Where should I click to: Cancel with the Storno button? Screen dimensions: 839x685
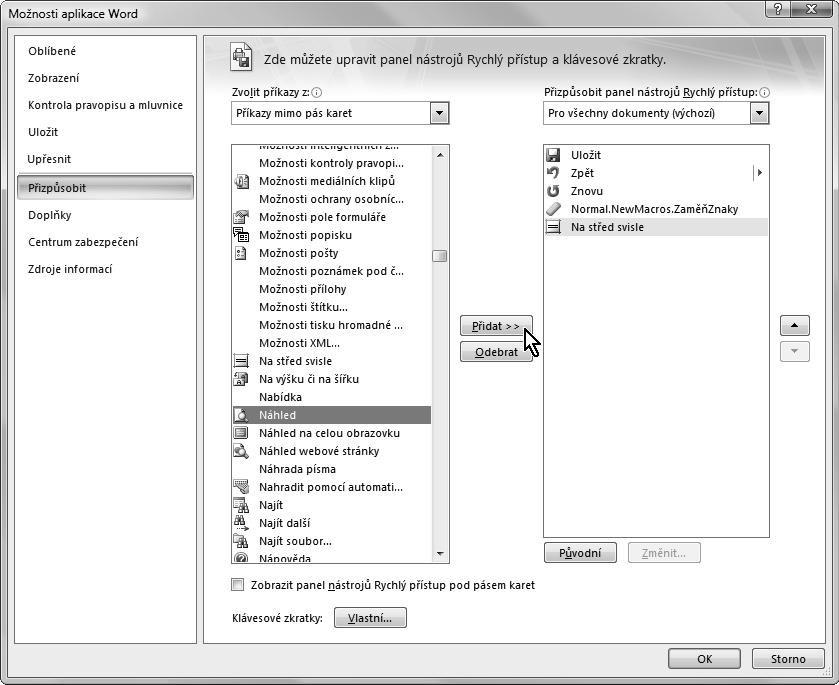coord(788,659)
